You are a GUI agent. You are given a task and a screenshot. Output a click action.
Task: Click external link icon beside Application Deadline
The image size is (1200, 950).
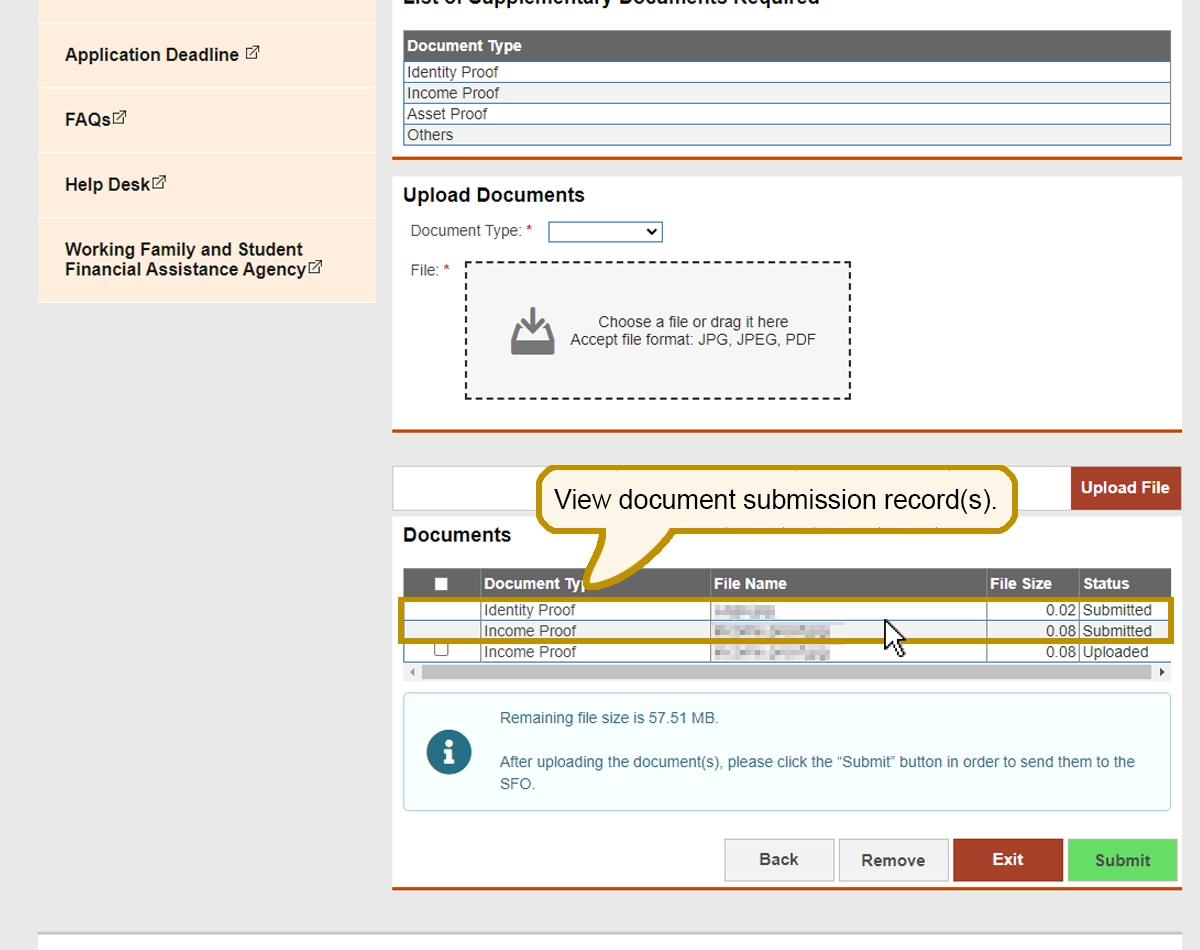pos(252,53)
